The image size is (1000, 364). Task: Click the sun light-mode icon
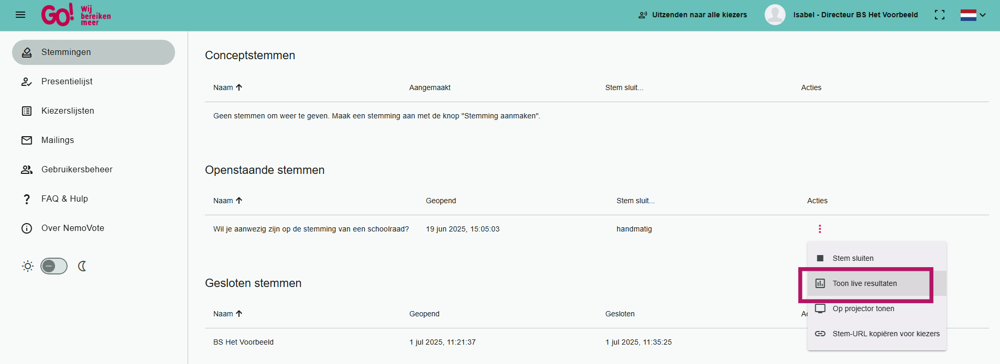(27, 266)
